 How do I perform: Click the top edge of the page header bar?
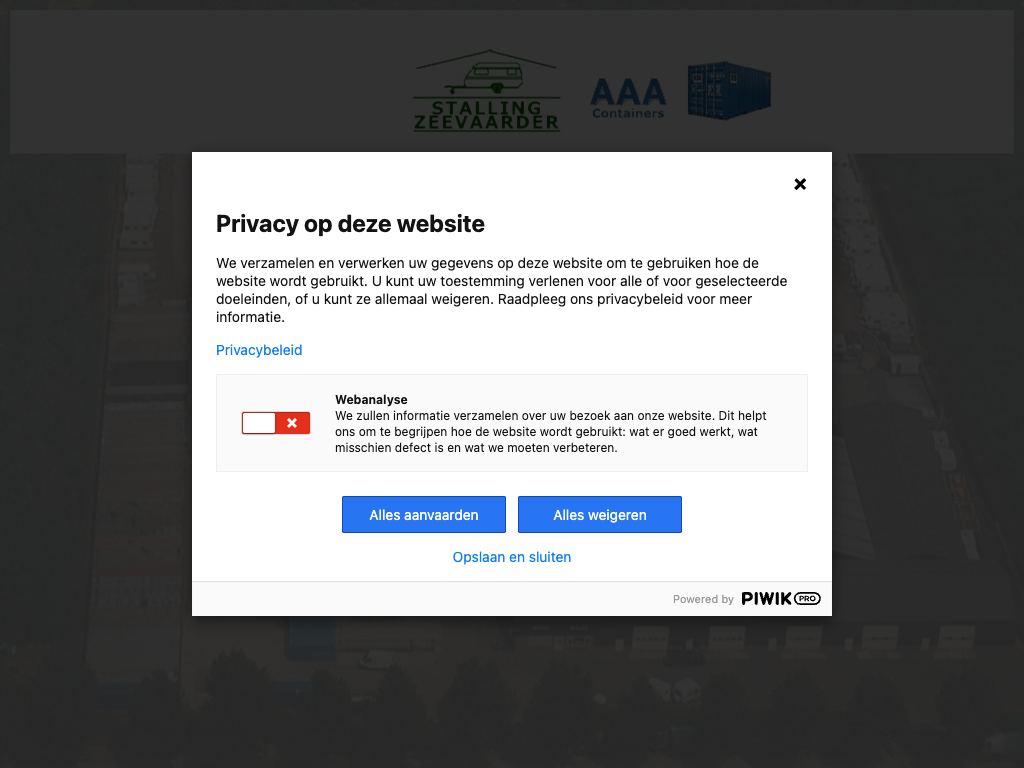click(512, 12)
